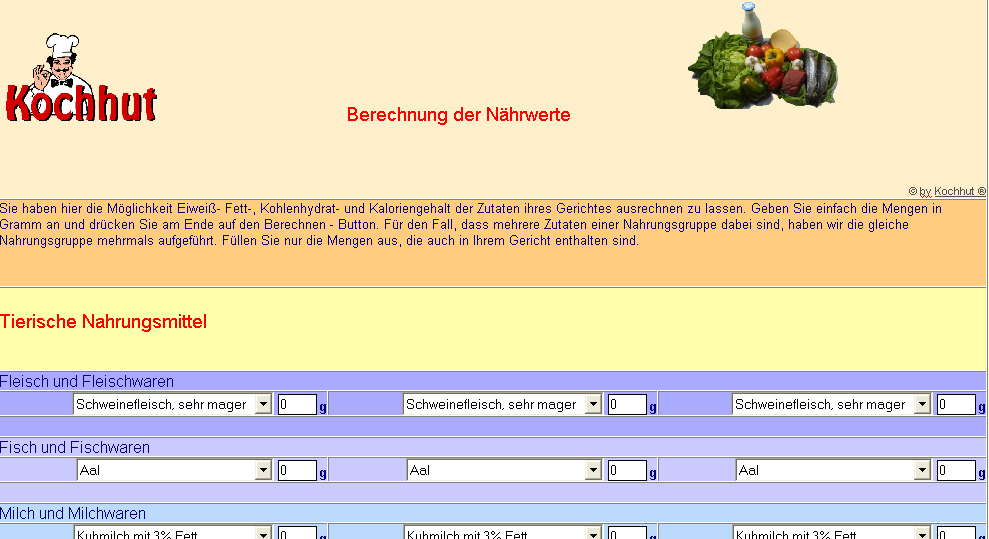Focus the gram field beside the leftmost Schweinefleisch dropdown
This screenshot has height=539, width=989.
pyautogui.click(x=297, y=404)
